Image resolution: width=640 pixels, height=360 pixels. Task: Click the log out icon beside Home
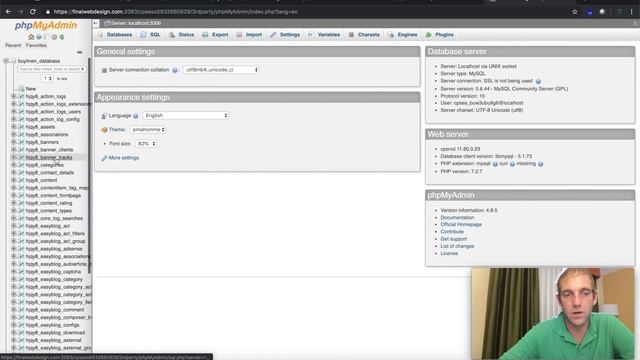[39, 37]
